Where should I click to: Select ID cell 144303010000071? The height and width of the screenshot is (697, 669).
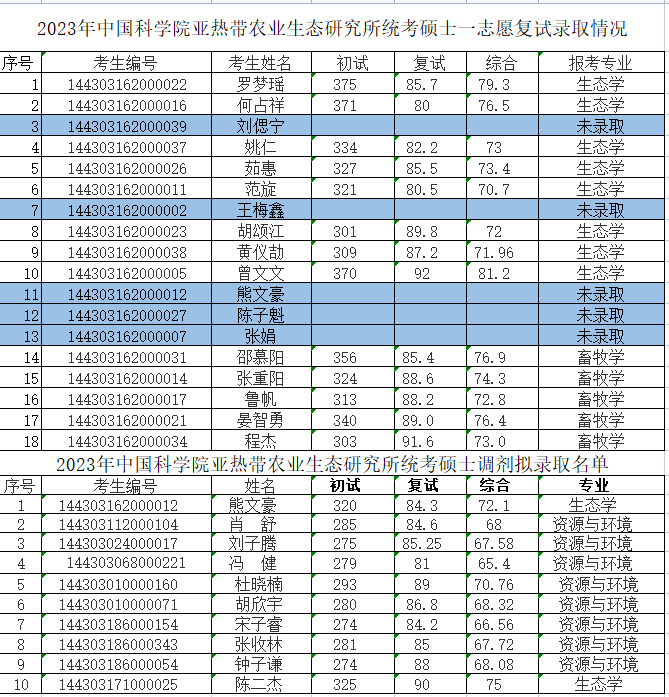point(118,605)
